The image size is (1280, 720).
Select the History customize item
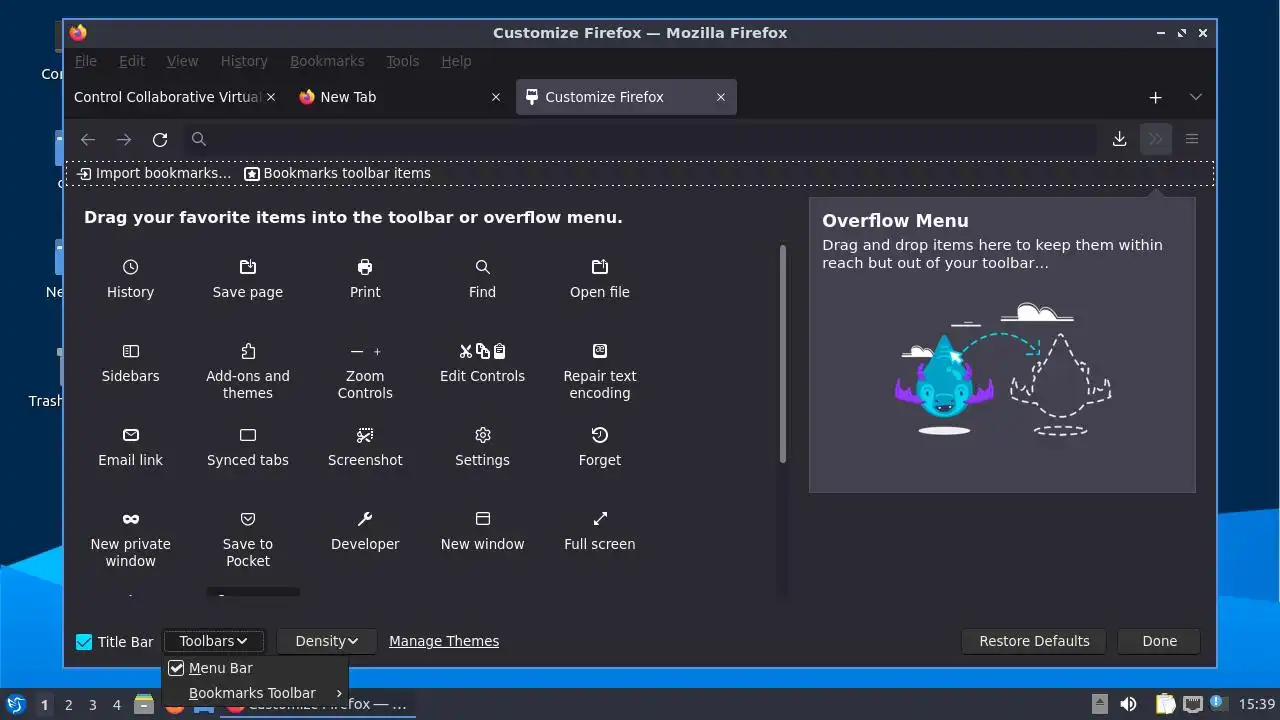coord(130,279)
